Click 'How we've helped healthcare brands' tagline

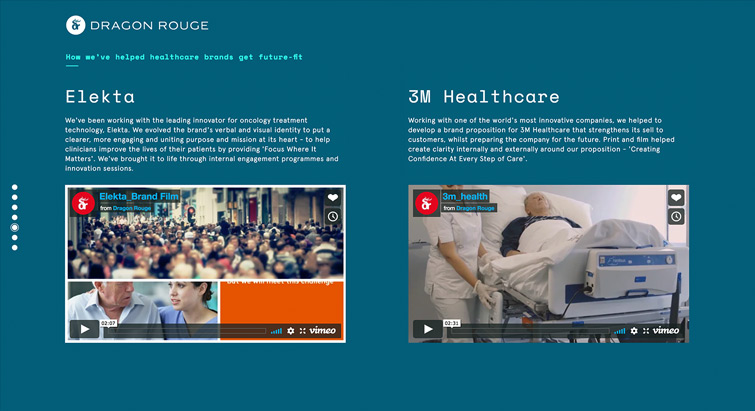pyautogui.click(x=184, y=57)
